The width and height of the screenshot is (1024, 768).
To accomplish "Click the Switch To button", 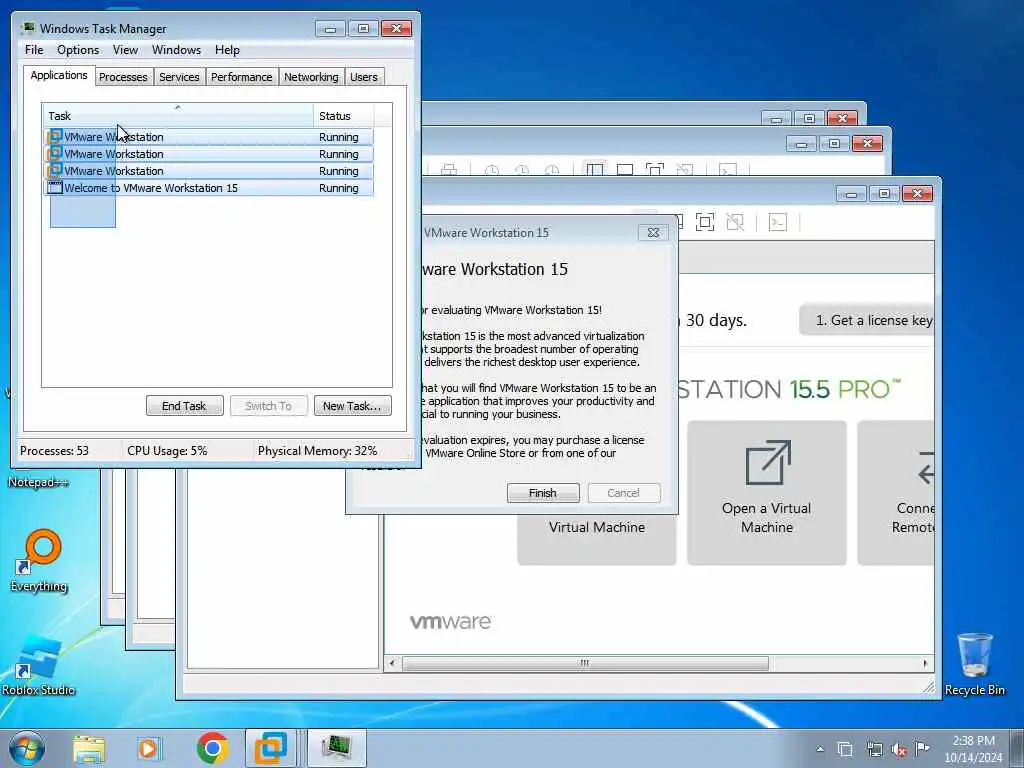I will (268, 406).
